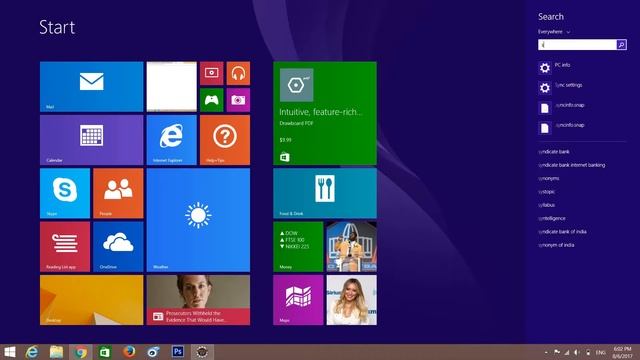Open the Sports tile showing a podium speaker
This screenshot has height=360, width=640.
[351, 247]
